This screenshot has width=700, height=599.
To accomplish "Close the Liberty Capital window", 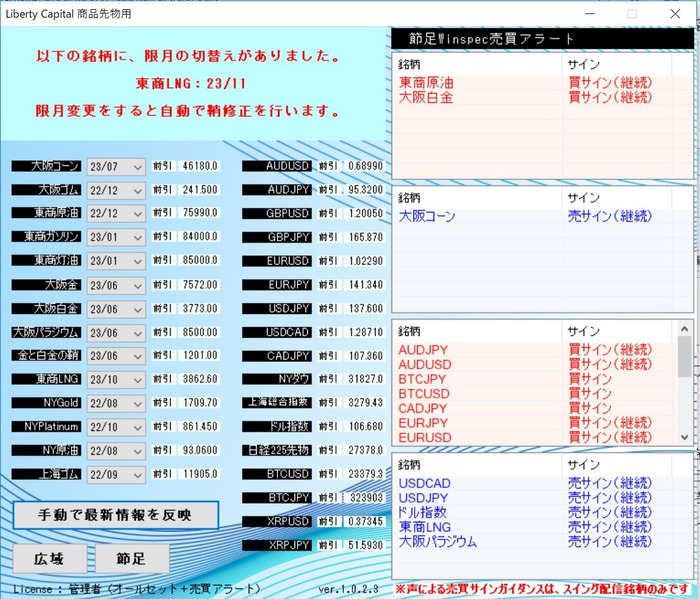I will click(x=675, y=14).
